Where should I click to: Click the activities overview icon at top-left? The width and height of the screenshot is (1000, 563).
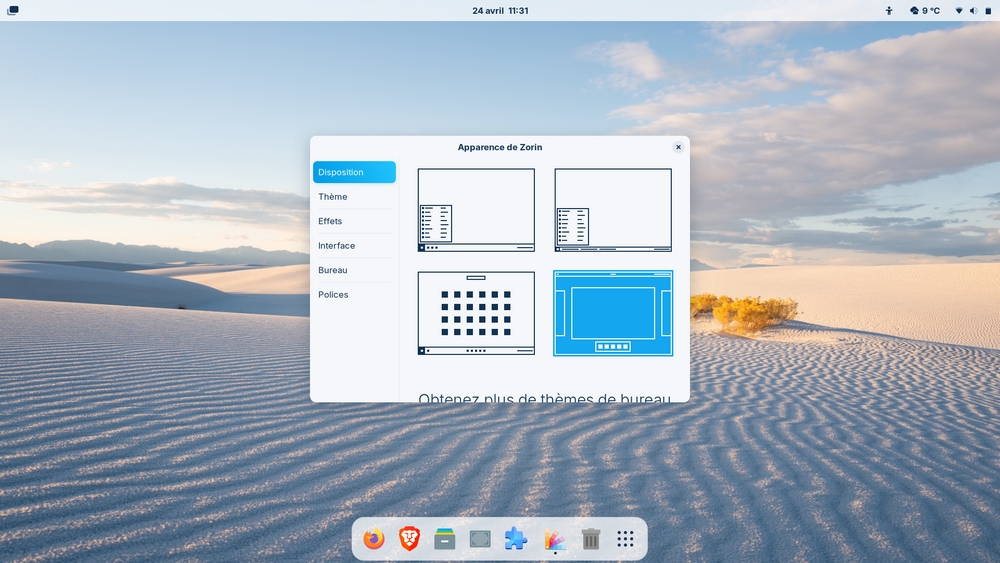coord(12,10)
